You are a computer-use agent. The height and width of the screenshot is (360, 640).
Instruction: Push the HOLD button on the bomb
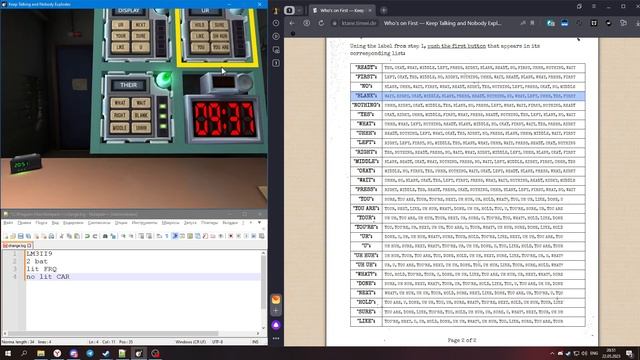tap(199, 25)
